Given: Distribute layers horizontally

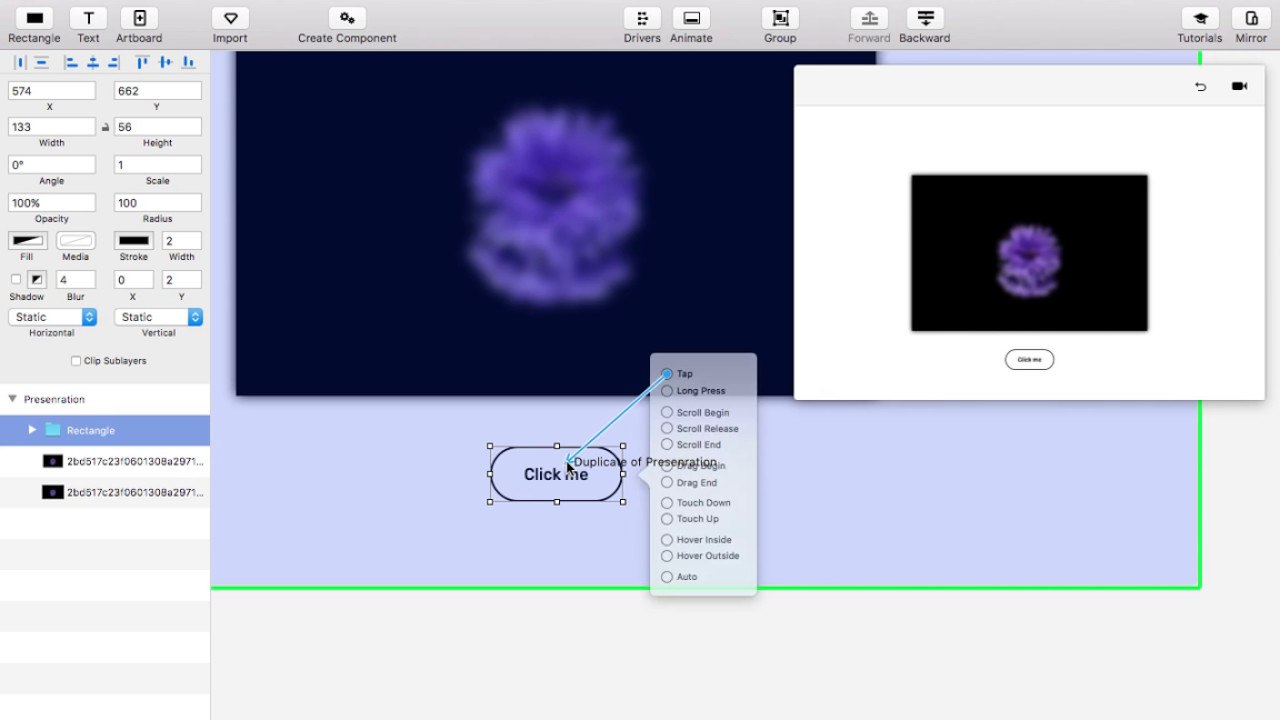Looking at the screenshot, I should pos(19,62).
